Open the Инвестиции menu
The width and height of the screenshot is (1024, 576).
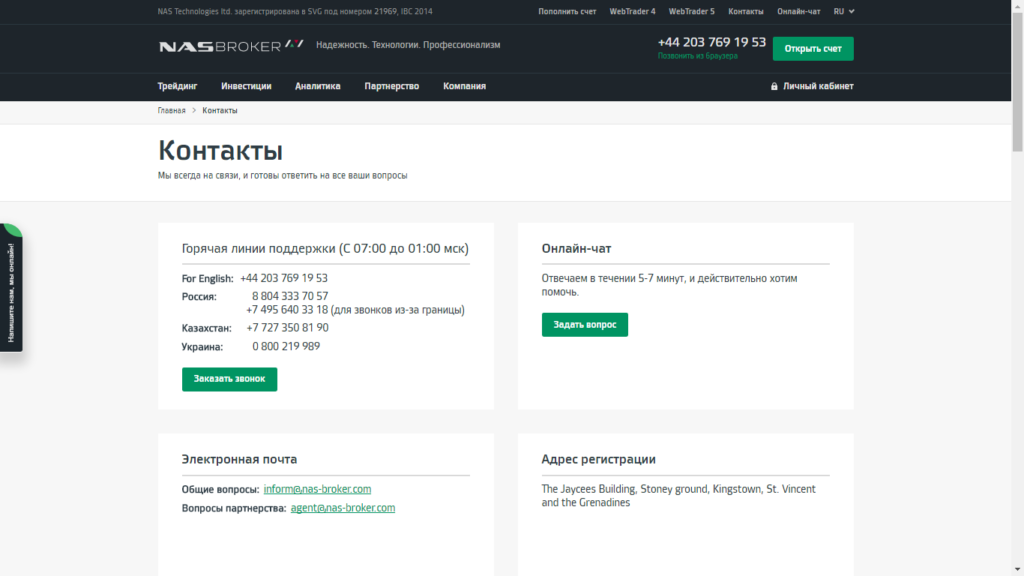click(246, 86)
